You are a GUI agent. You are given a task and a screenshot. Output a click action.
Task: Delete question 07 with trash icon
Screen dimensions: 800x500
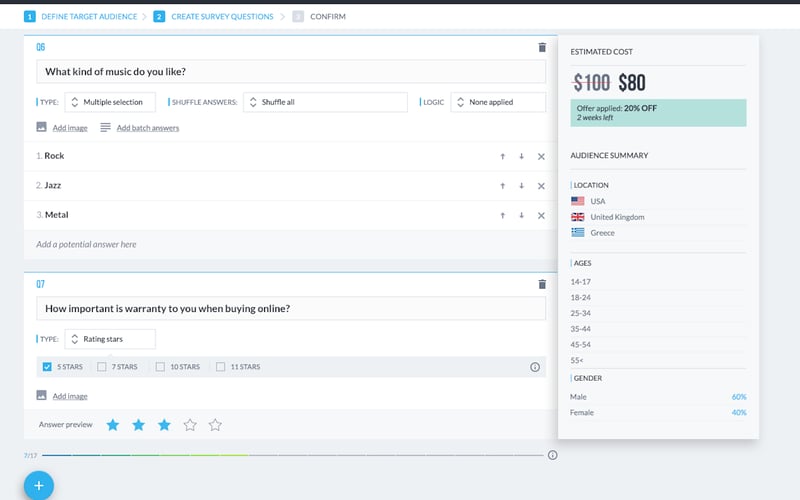542,284
